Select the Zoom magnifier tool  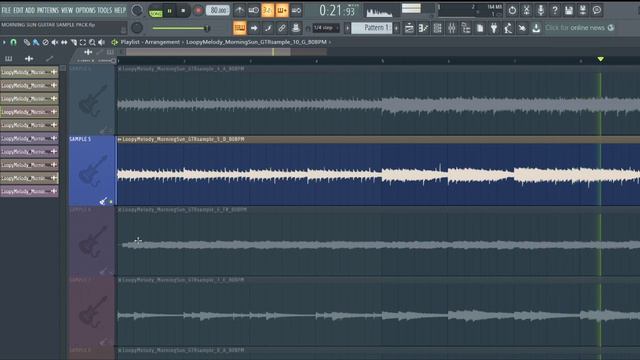pos(92,42)
